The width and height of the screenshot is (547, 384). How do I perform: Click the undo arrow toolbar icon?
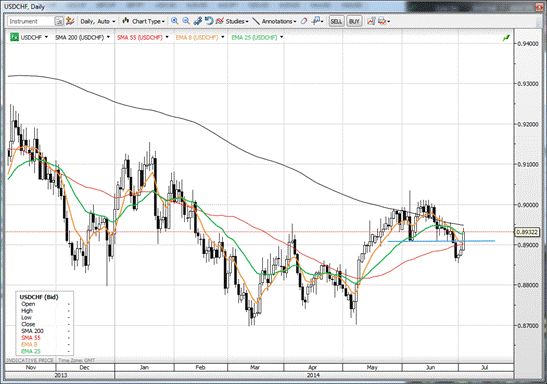point(209,21)
